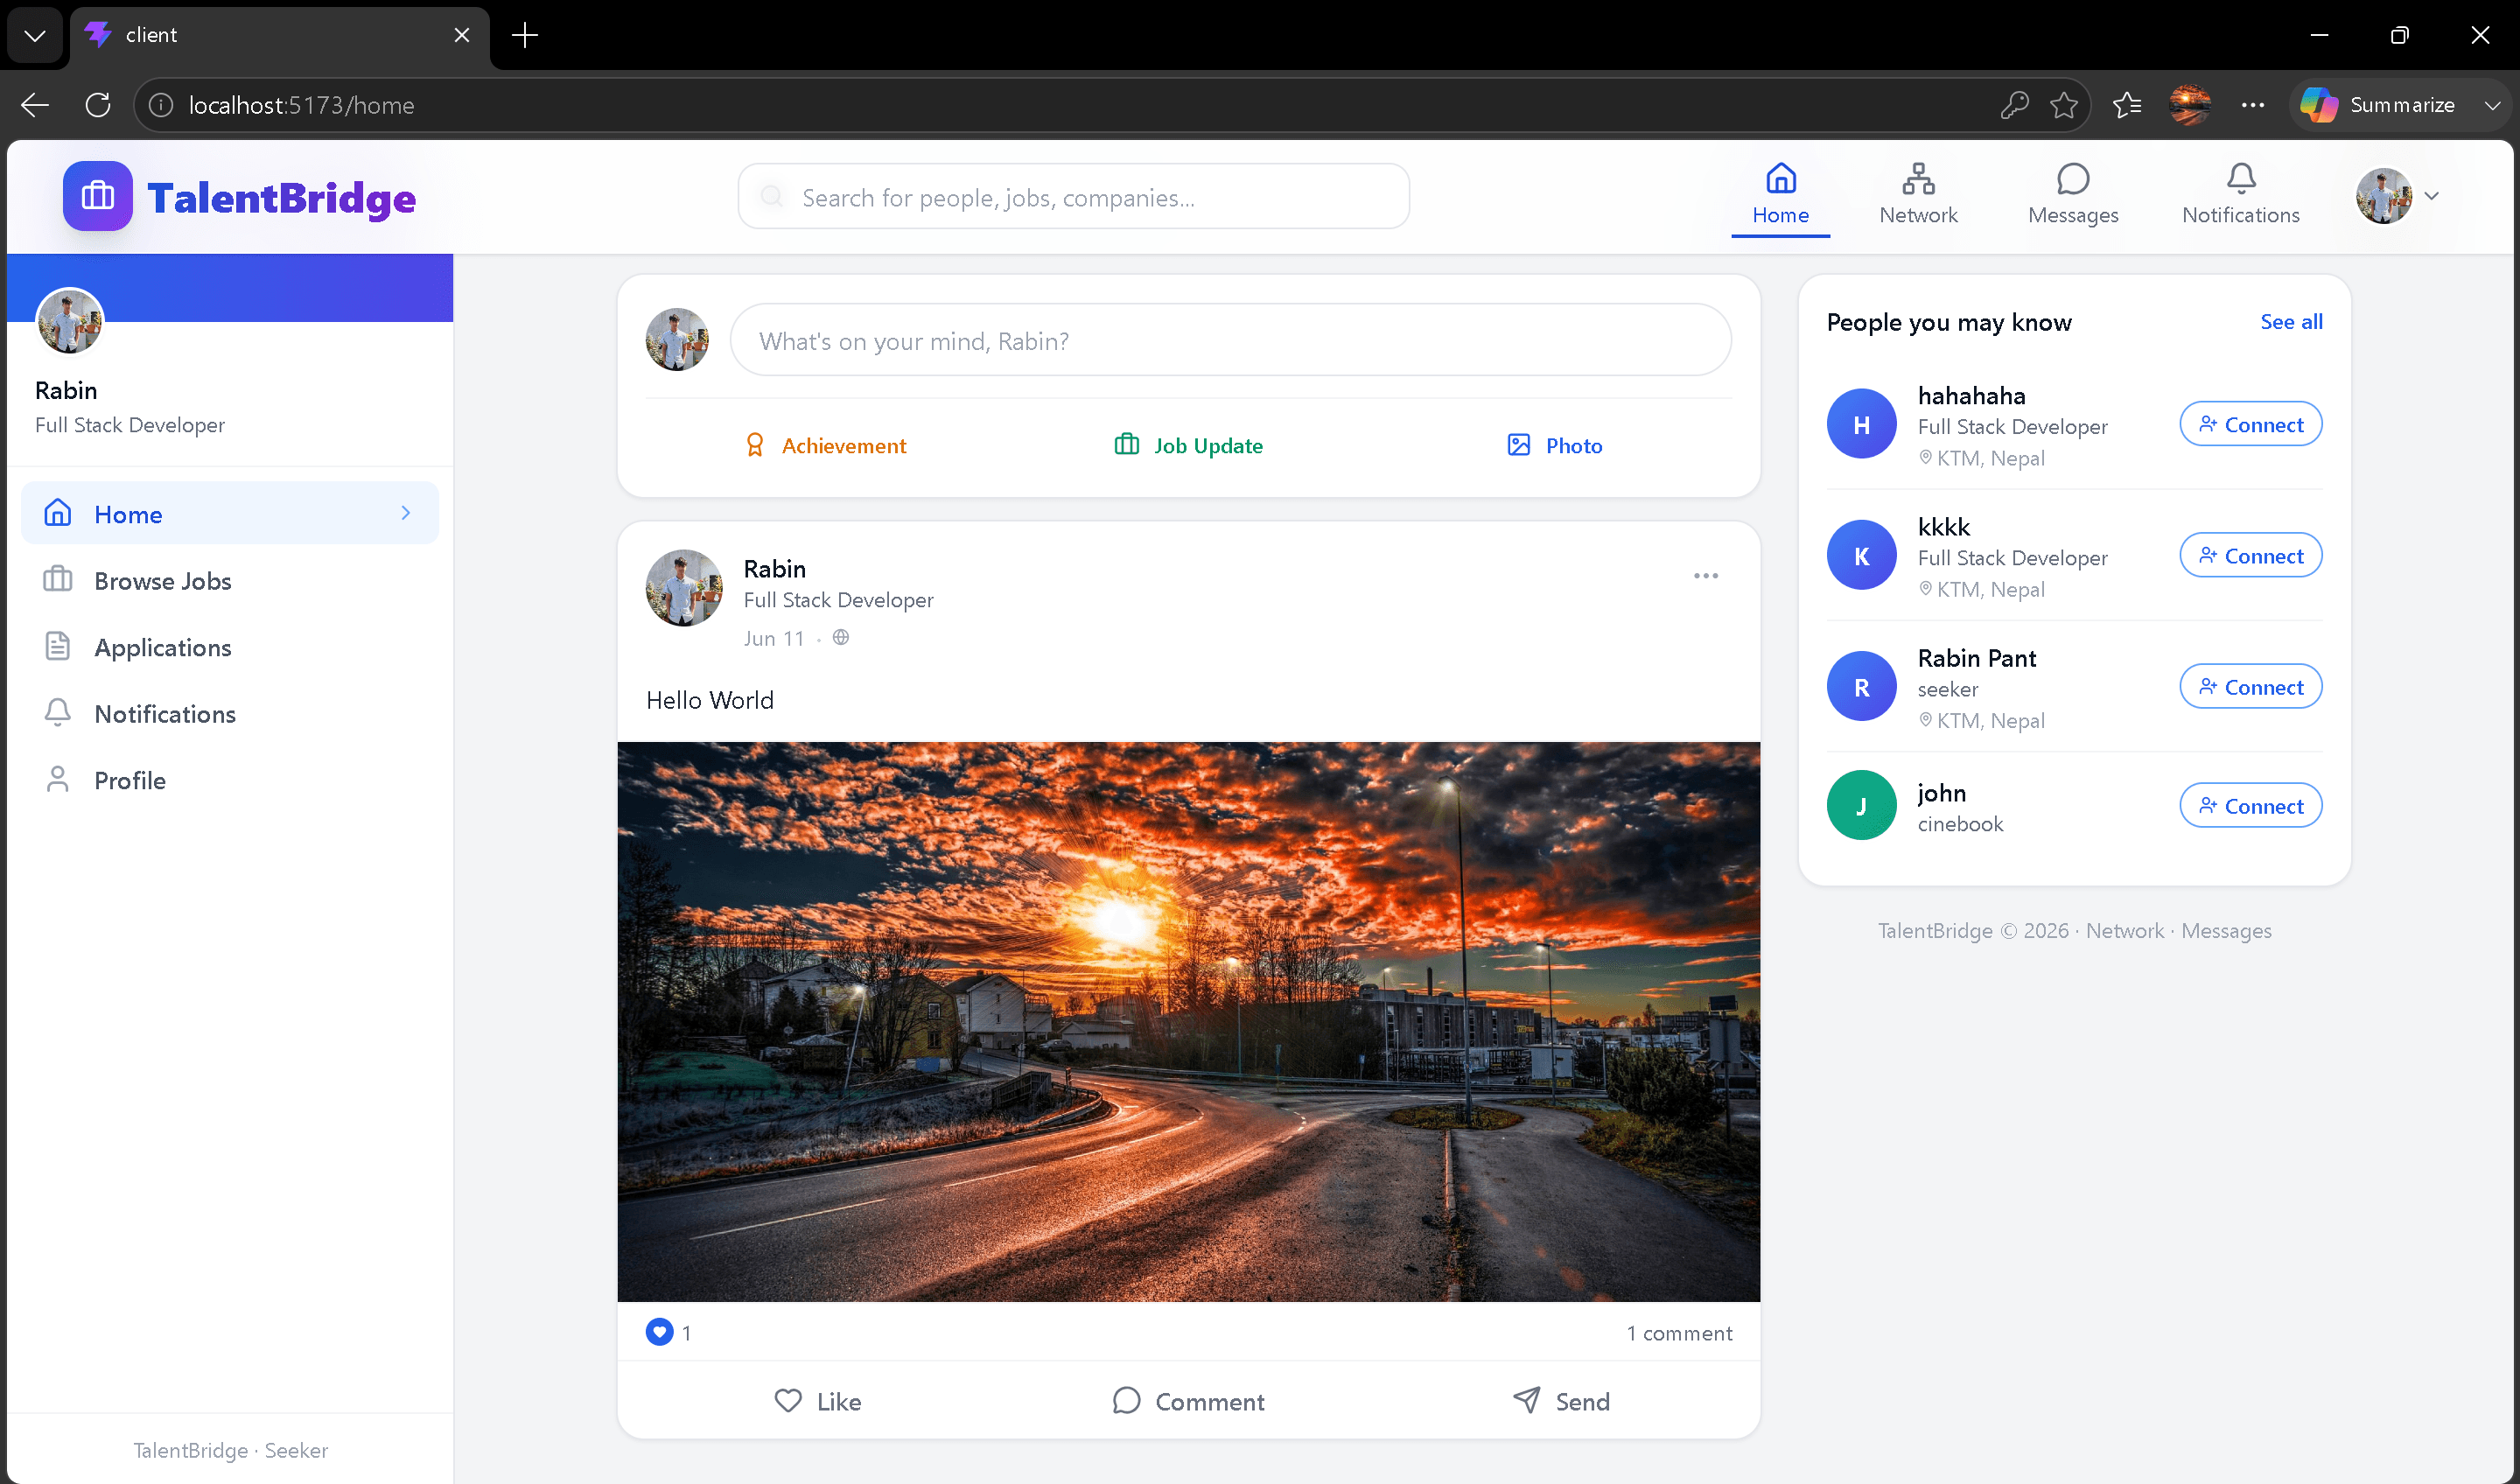Connect with hahahaha
The height and width of the screenshot is (1484, 2520).
pos(2250,424)
